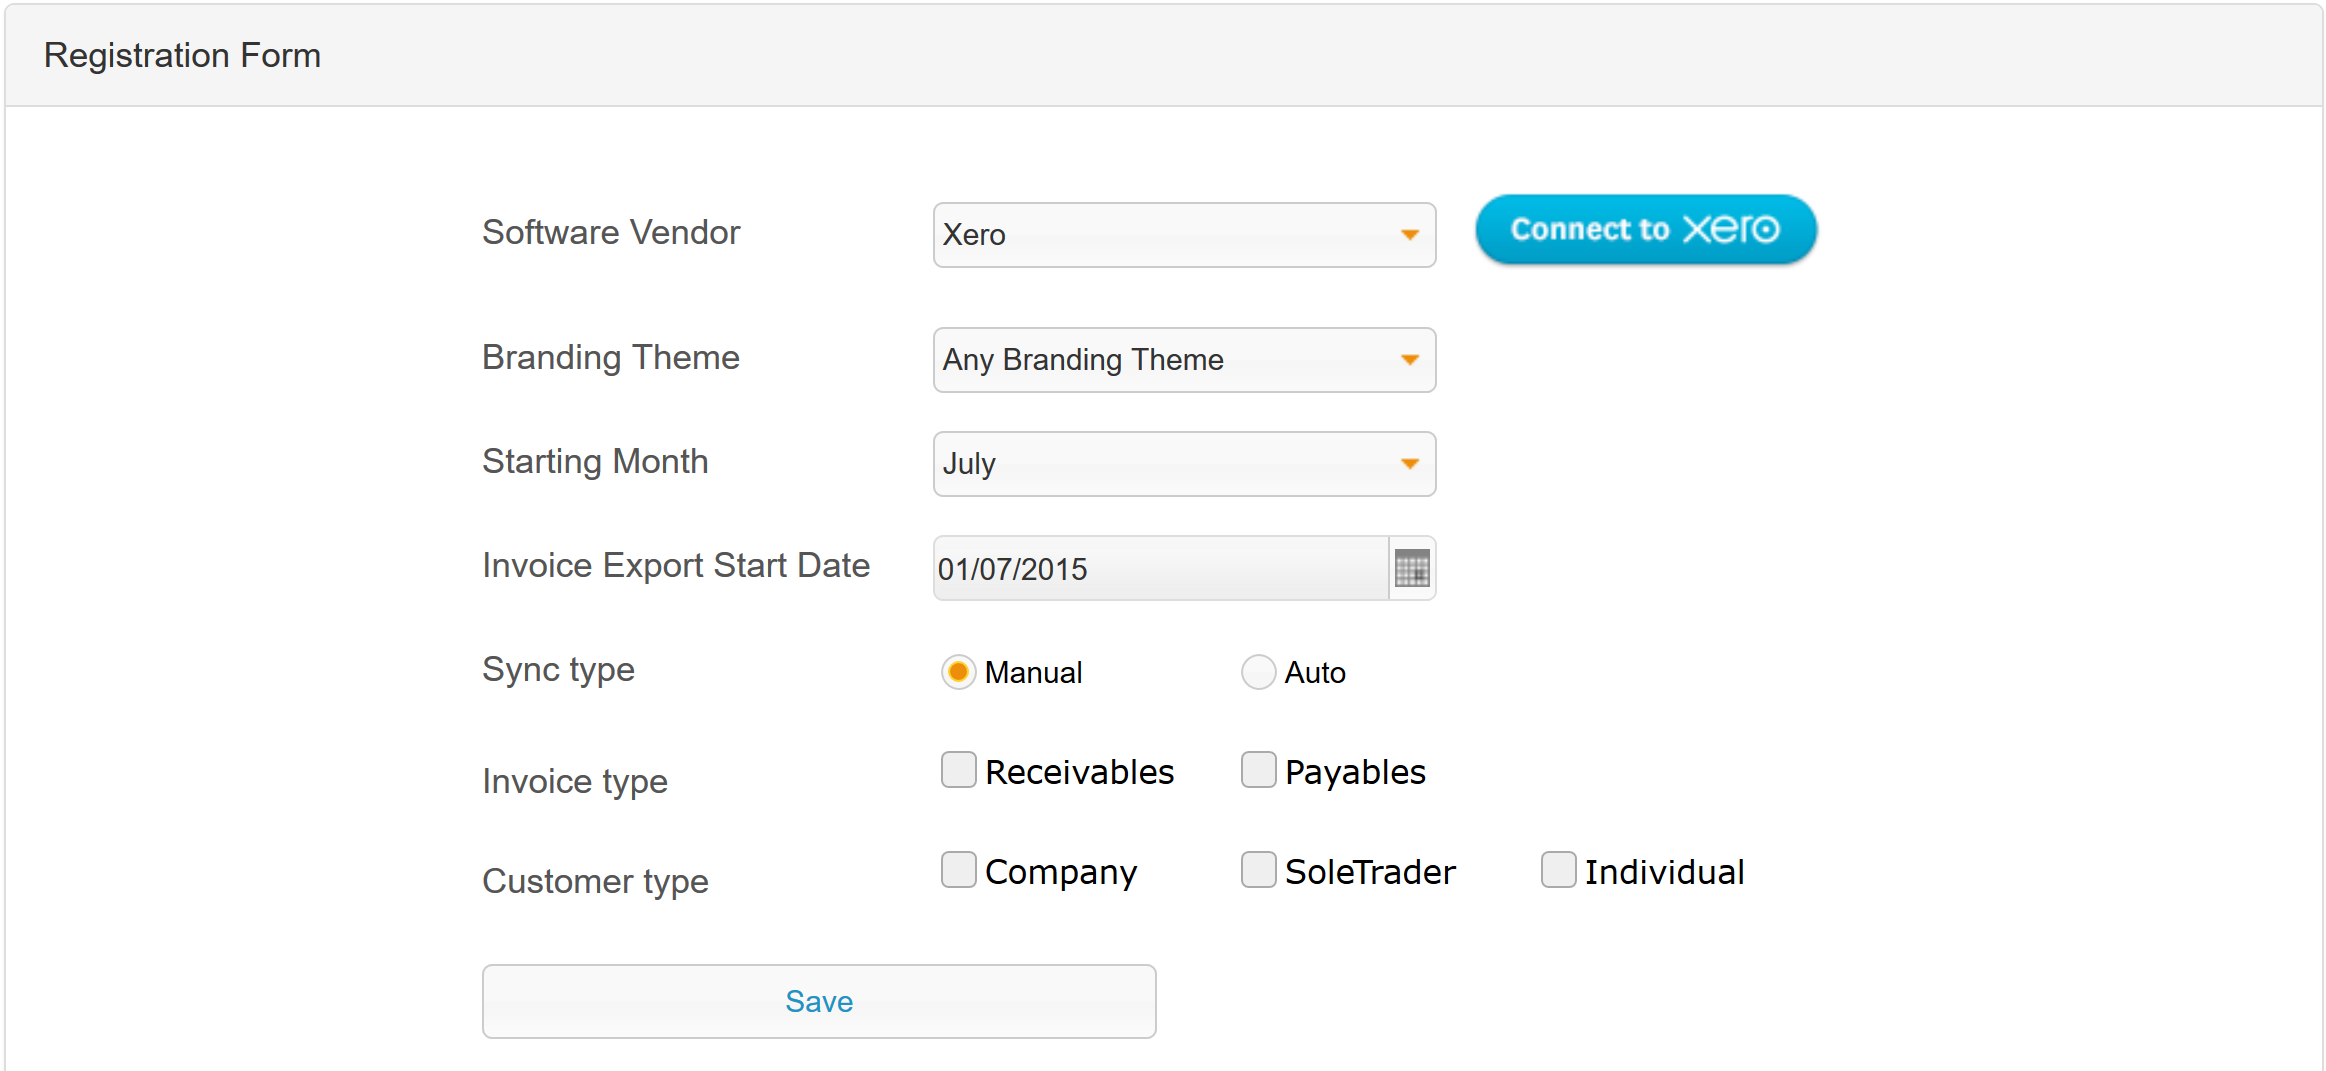Click the Invoice Export Start Date label
This screenshot has height=1071, width=2326.
coord(676,566)
